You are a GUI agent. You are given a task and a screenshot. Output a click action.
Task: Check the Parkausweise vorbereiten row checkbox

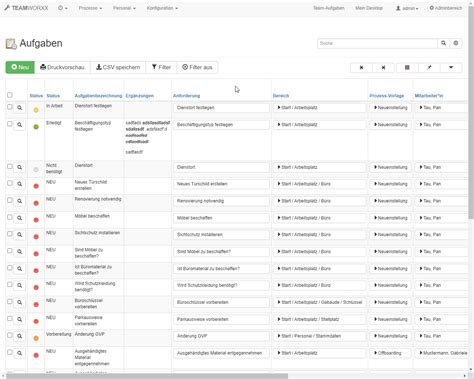click(10, 319)
